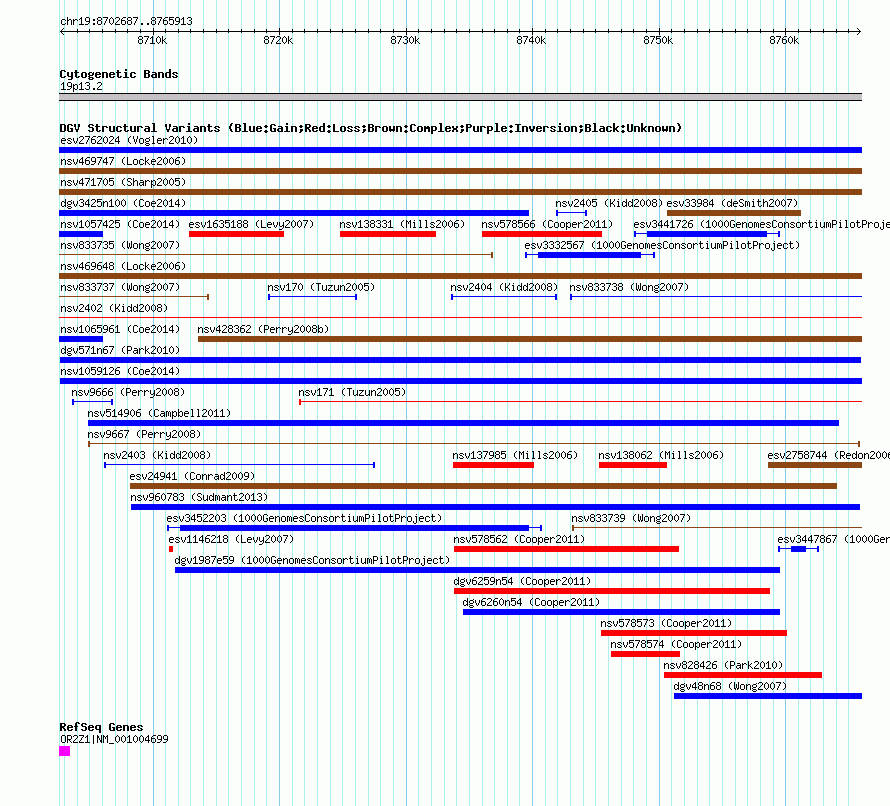Select nsv9666 (Perry2008) label
Image resolution: width=890 pixels, height=806 pixels.
128,392
